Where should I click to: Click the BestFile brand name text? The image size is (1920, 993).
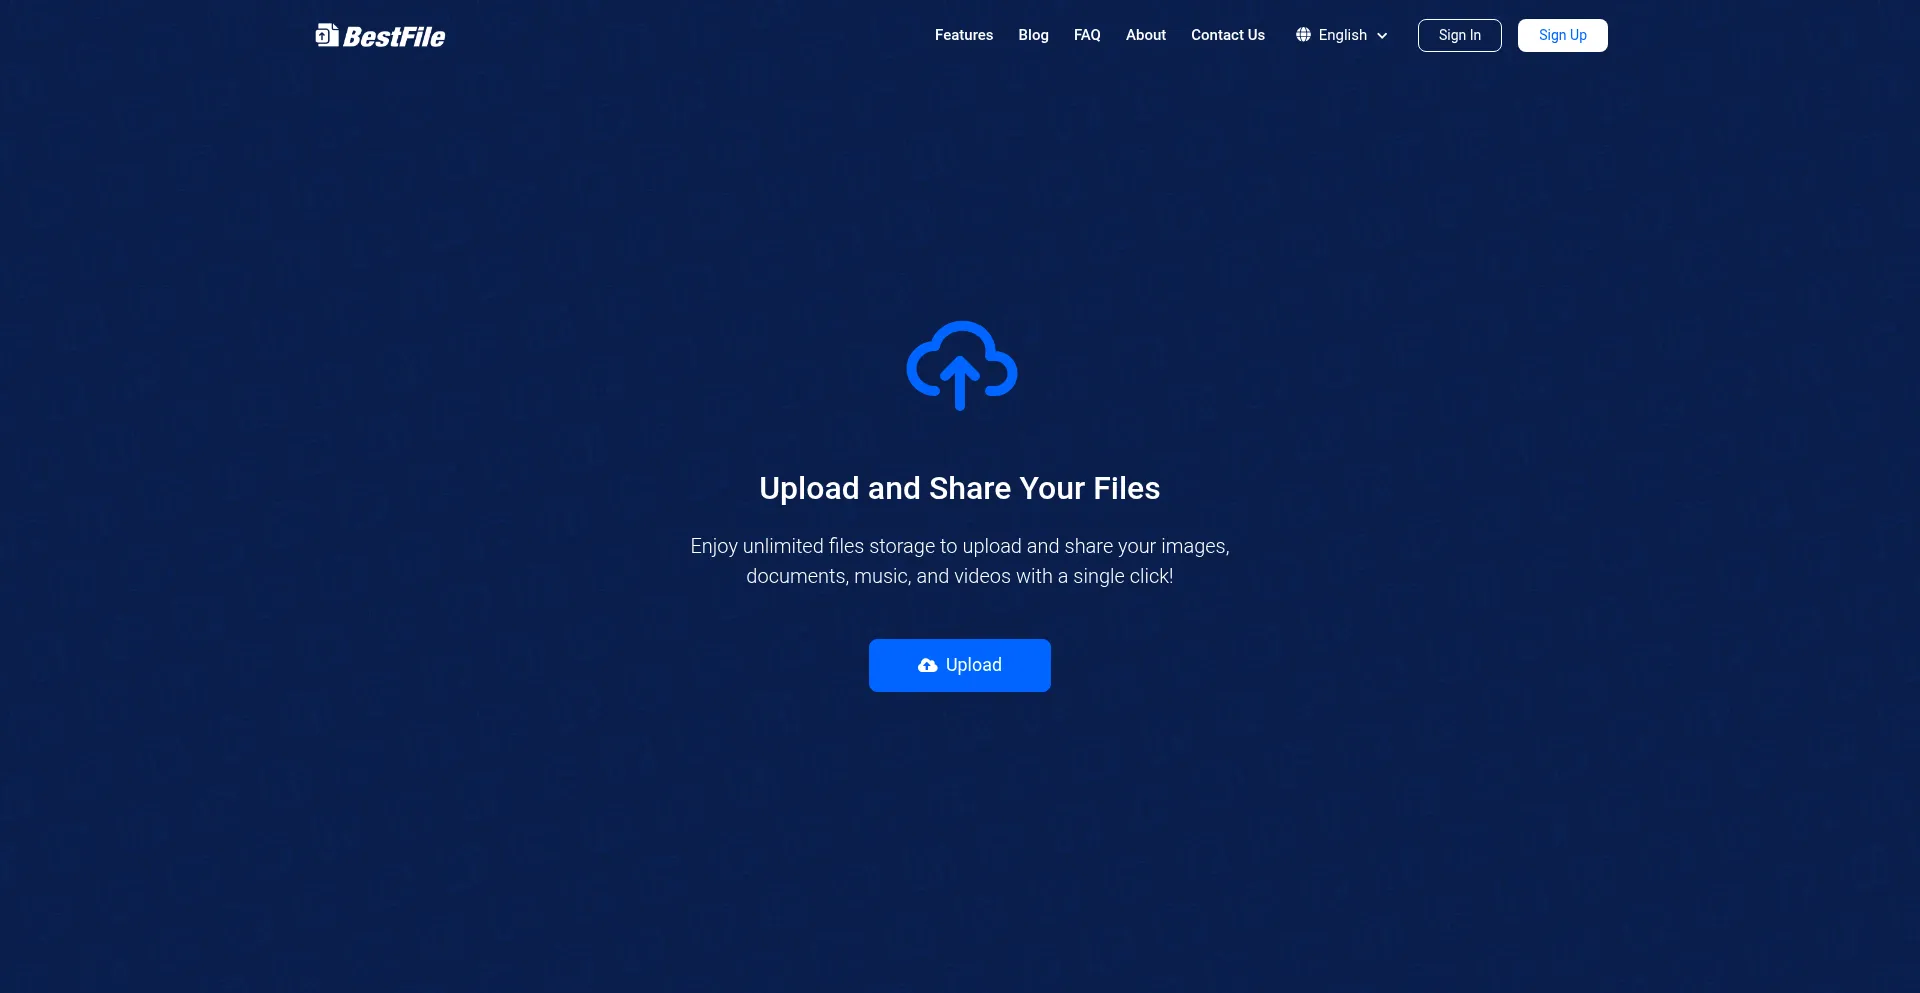pos(394,37)
